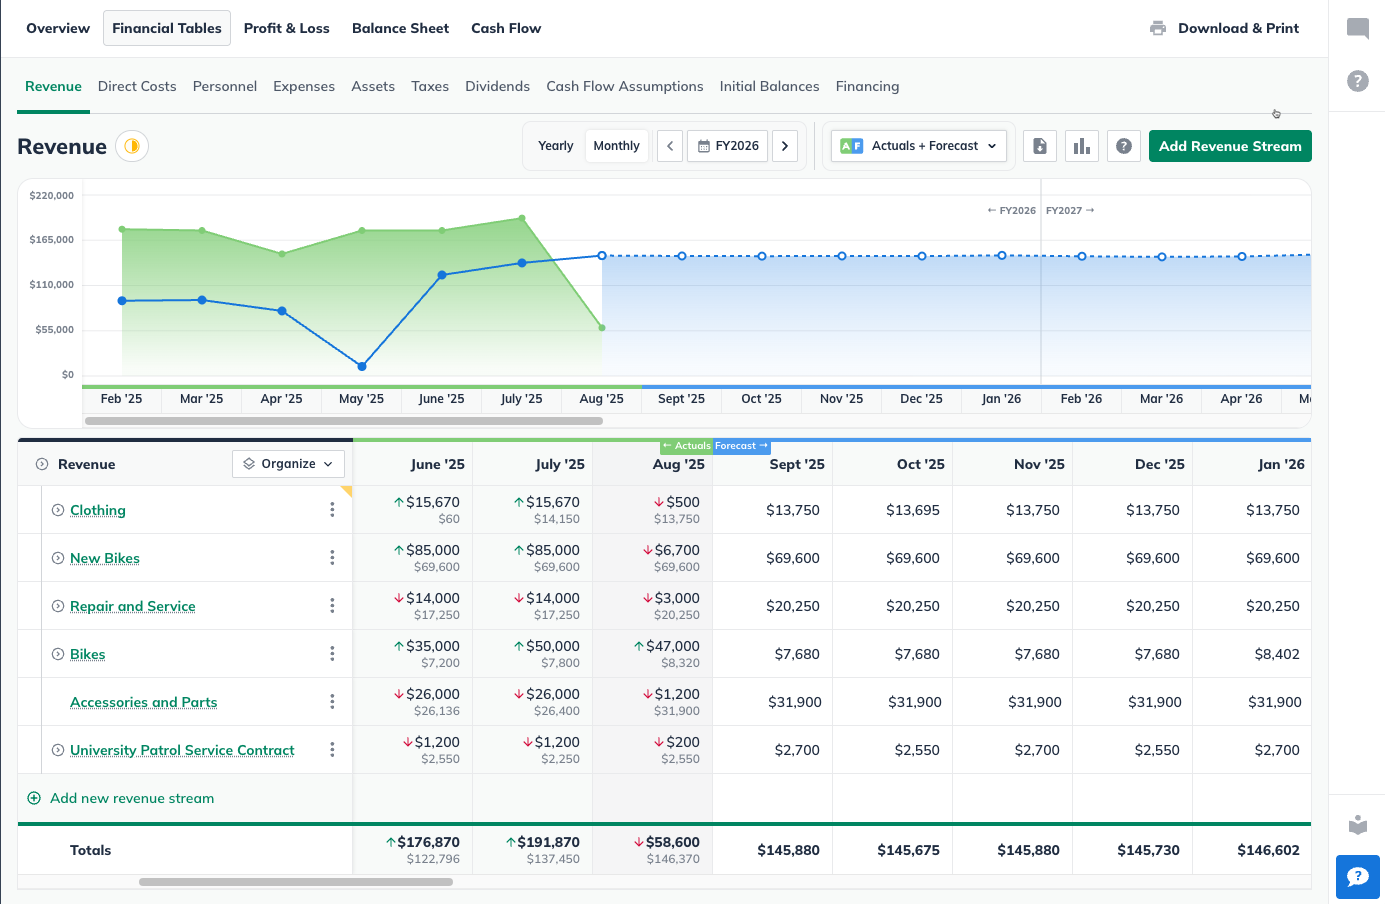Viewport: 1385px width, 904px height.
Task: Click the blue chat support icon
Action: [x=1357, y=877]
